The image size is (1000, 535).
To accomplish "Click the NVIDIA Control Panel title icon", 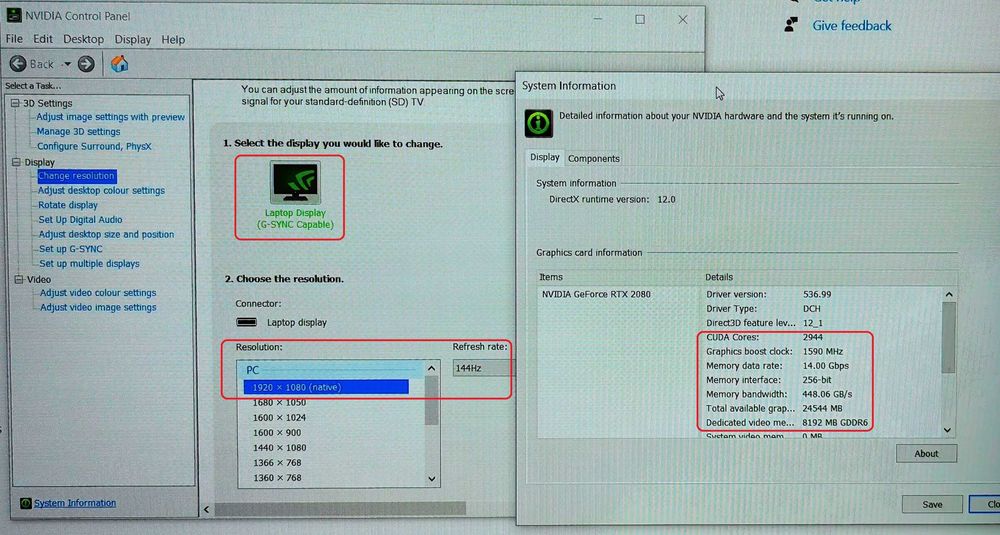I will pos(13,15).
